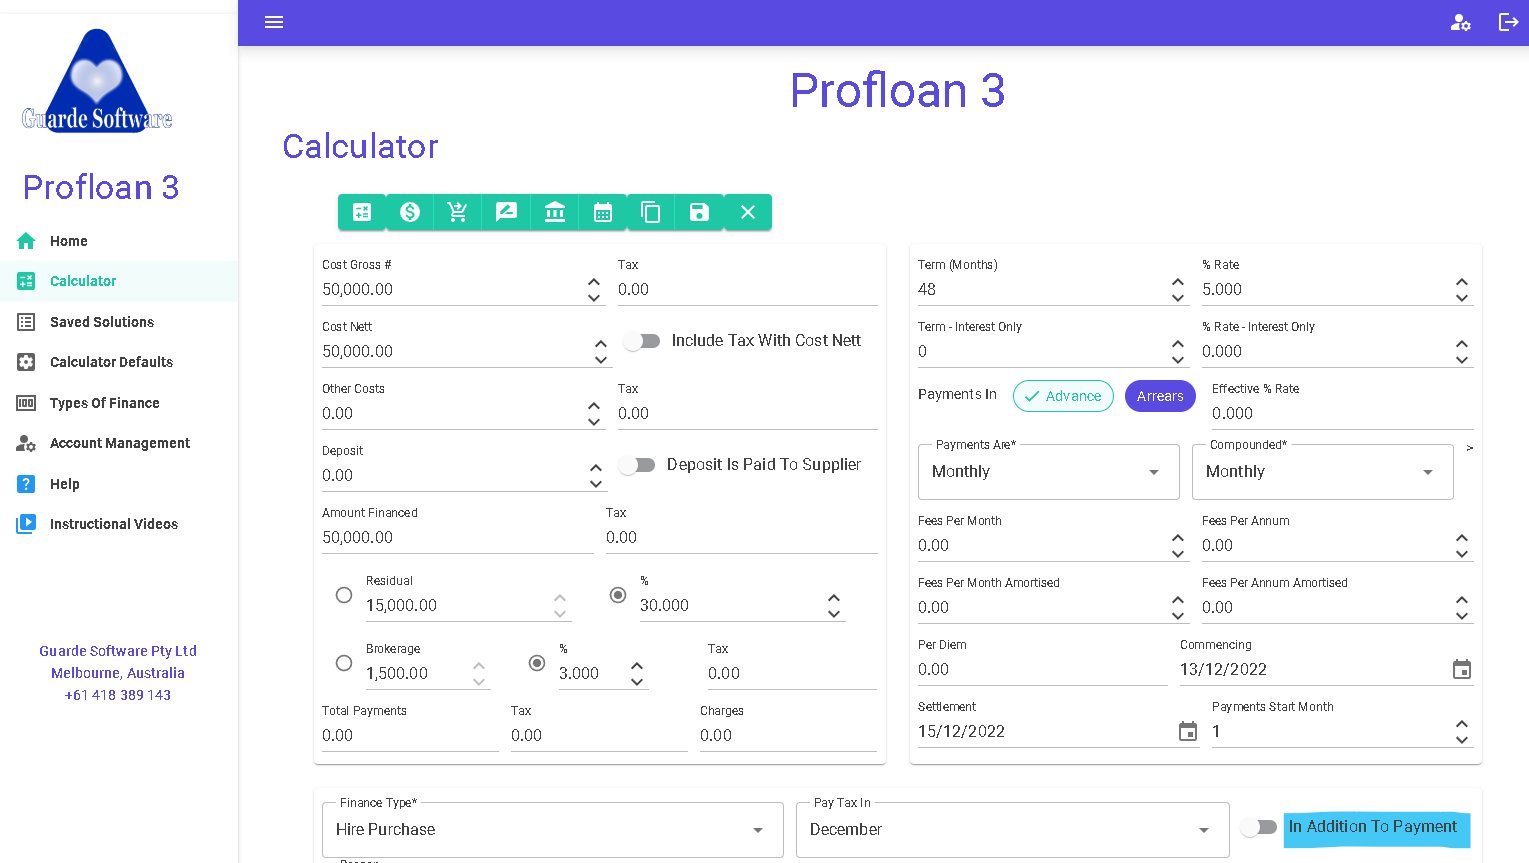This screenshot has width=1529, height=863.
Task: Click the Total Payments field
Action: (x=410, y=736)
